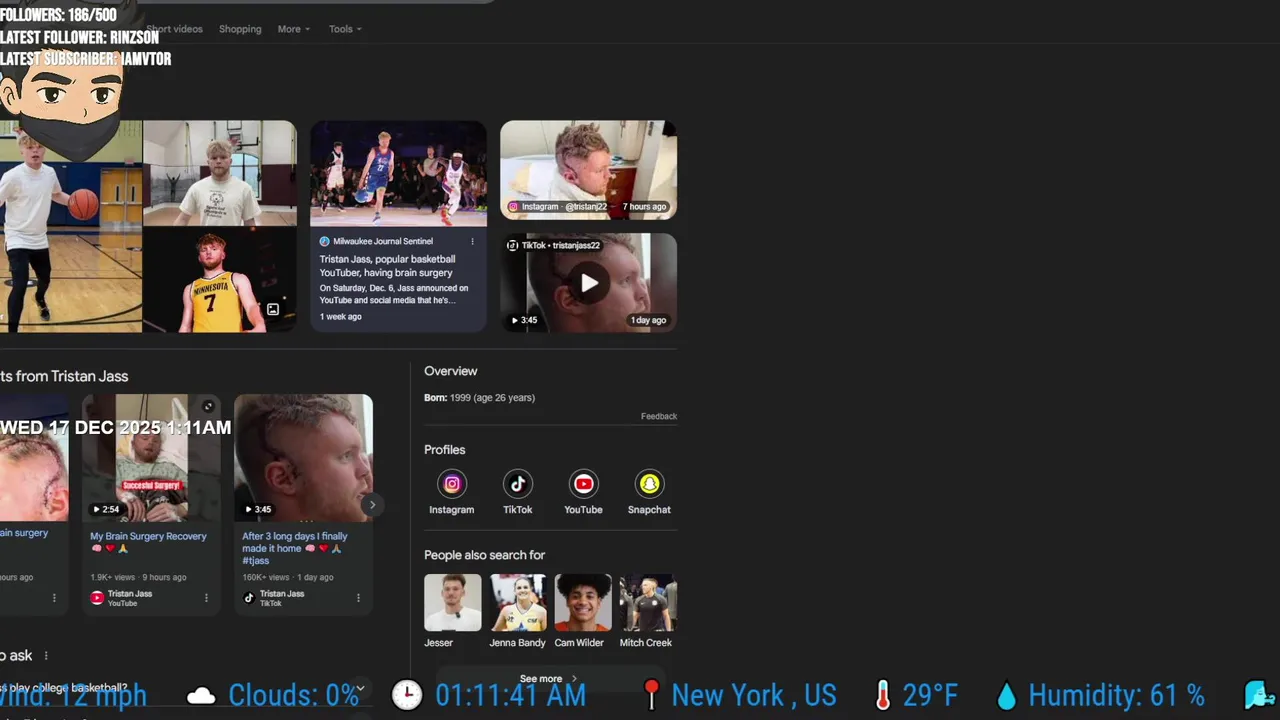Expand the People also ask question chevron
Viewport: 1280px width, 720px height.
(359, 688)
